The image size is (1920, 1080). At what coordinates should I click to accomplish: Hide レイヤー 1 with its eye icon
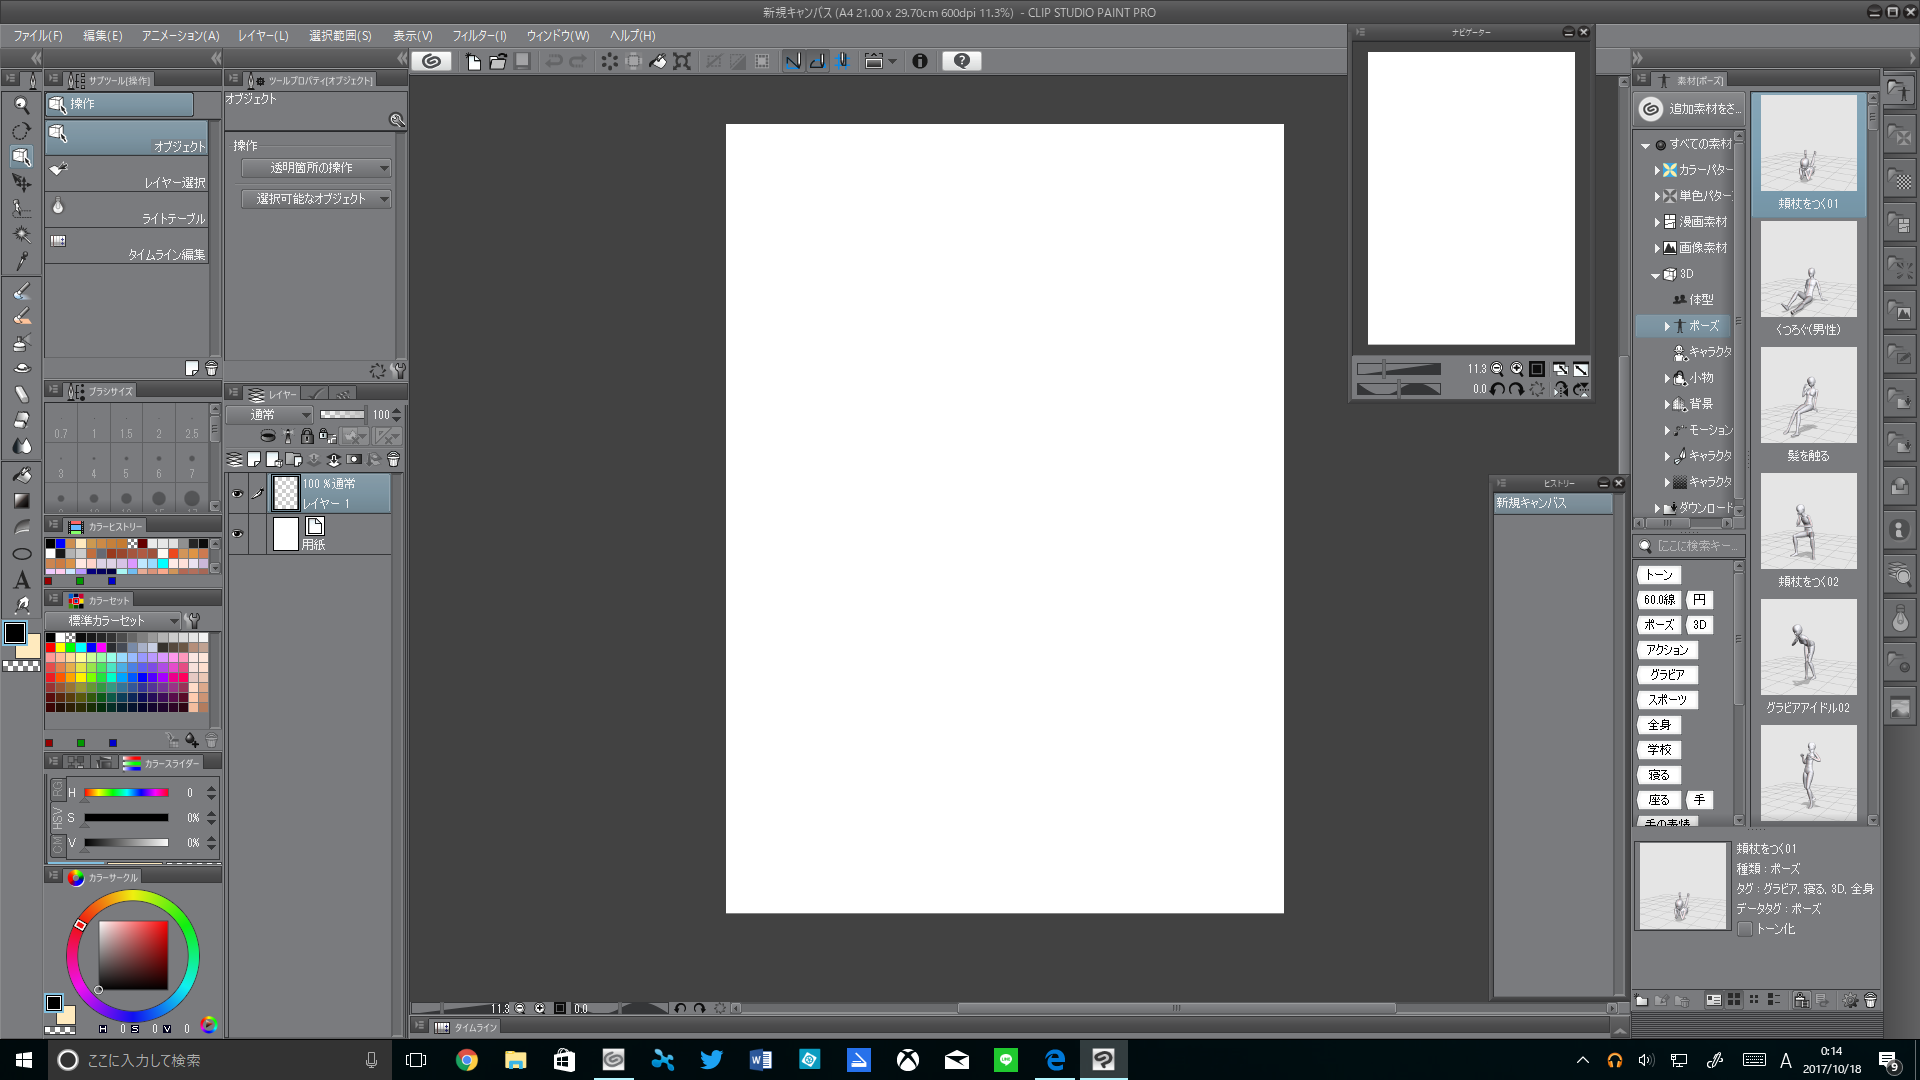click(x=237, y=494)
